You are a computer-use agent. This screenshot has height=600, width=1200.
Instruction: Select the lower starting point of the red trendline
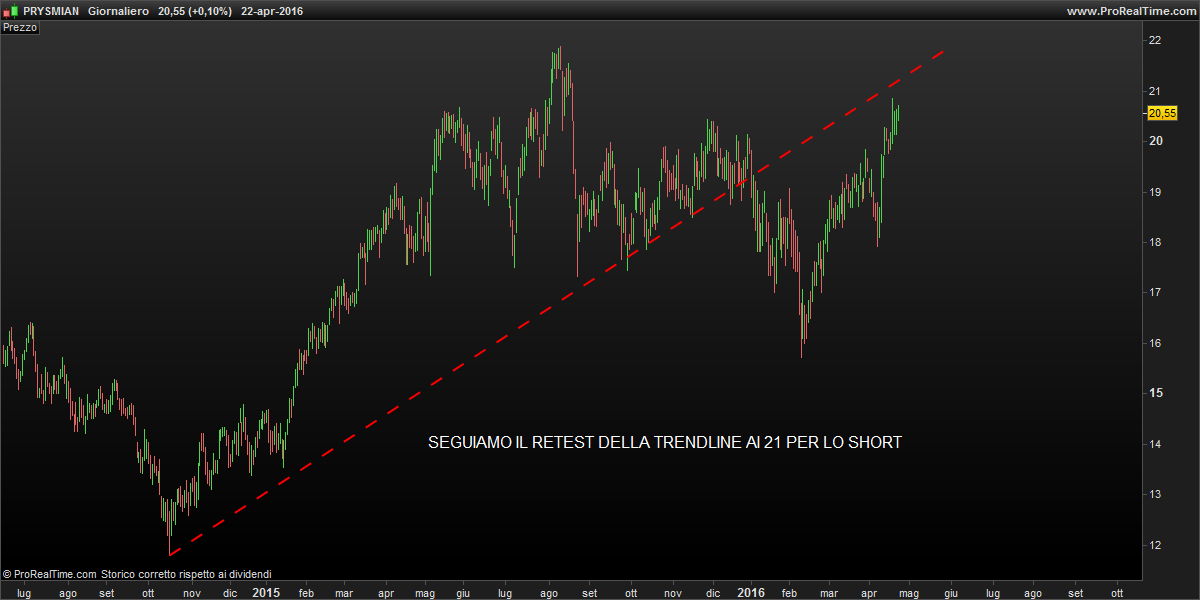(x=170, y=553)
